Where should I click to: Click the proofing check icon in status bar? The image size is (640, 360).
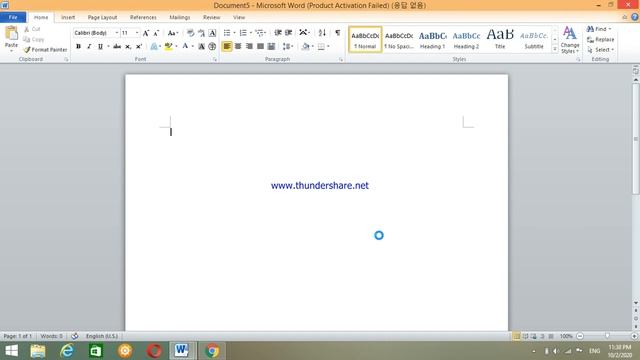coord(75,336)
